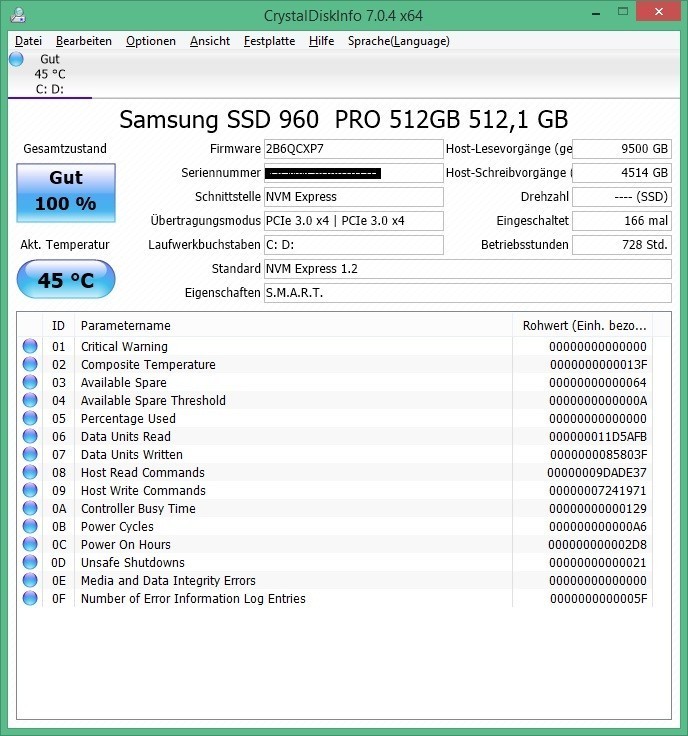
Task: Open the Festplatte menu
Action: tap(269, 41)
